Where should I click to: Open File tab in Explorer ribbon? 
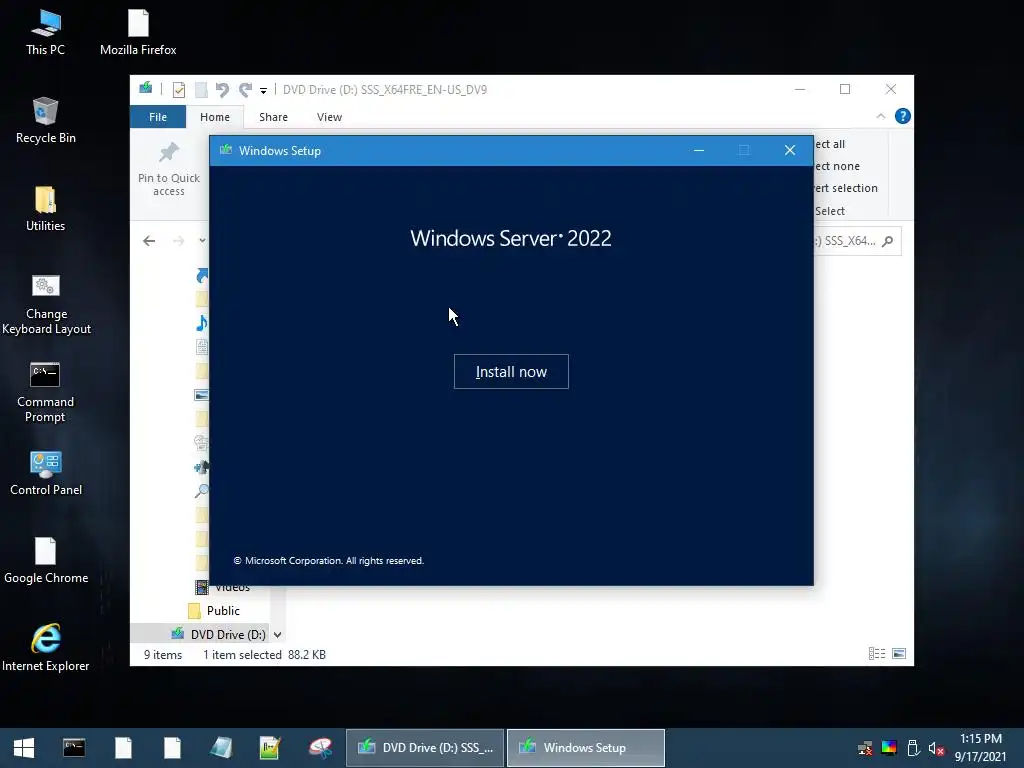(x=158, y=117)
